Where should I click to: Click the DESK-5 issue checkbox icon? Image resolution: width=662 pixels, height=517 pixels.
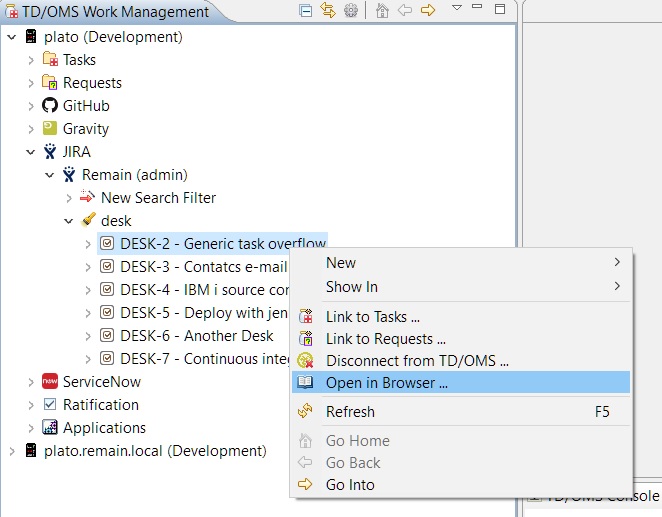[107, 313]
